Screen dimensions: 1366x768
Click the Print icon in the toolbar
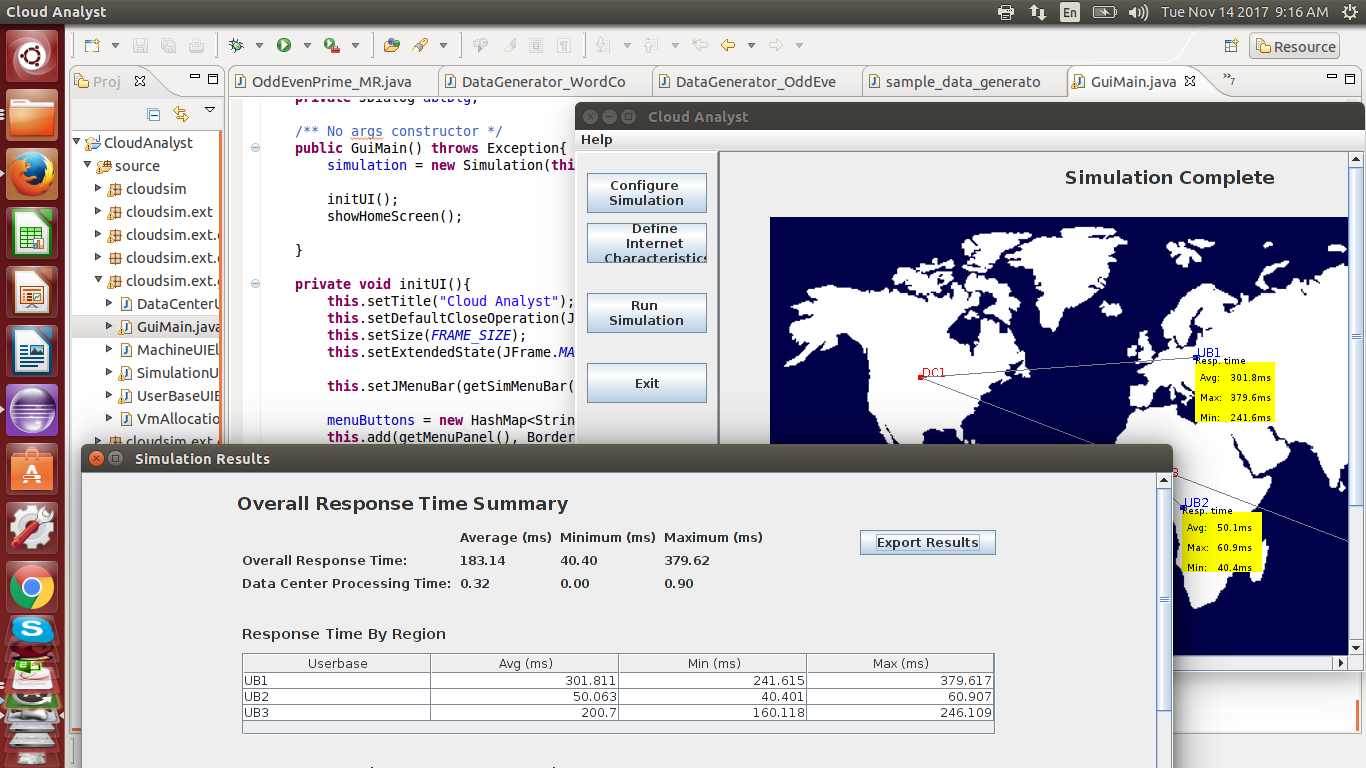tap(196, 45)
